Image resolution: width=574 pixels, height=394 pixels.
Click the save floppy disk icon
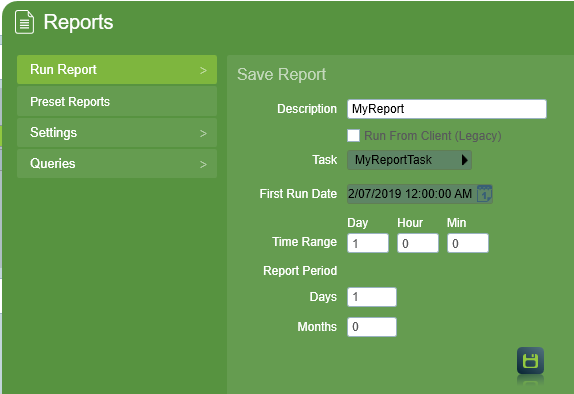(530, 361)
